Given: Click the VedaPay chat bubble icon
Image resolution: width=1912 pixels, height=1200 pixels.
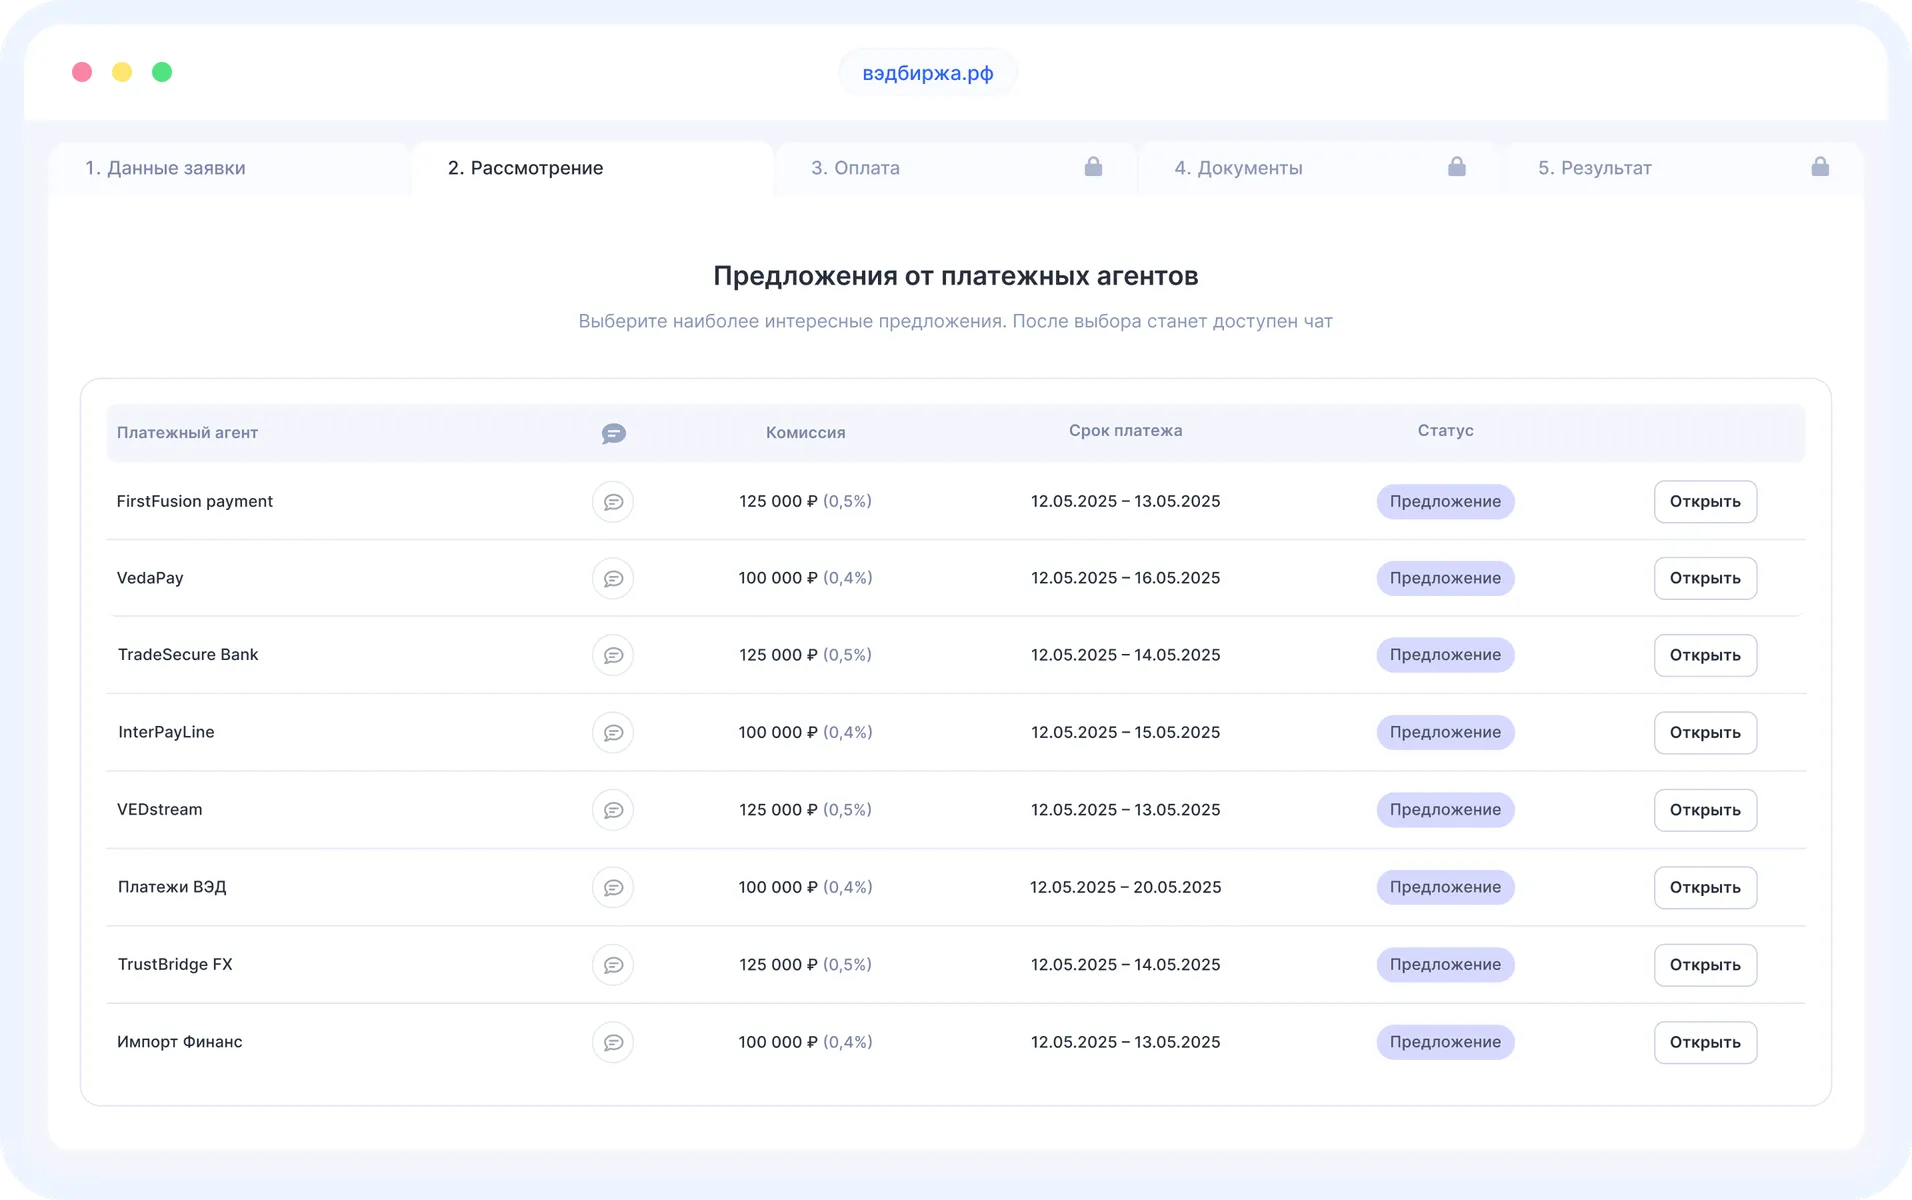Looking at the screenshot, I should pyautogui.click(x=613, y=578).
